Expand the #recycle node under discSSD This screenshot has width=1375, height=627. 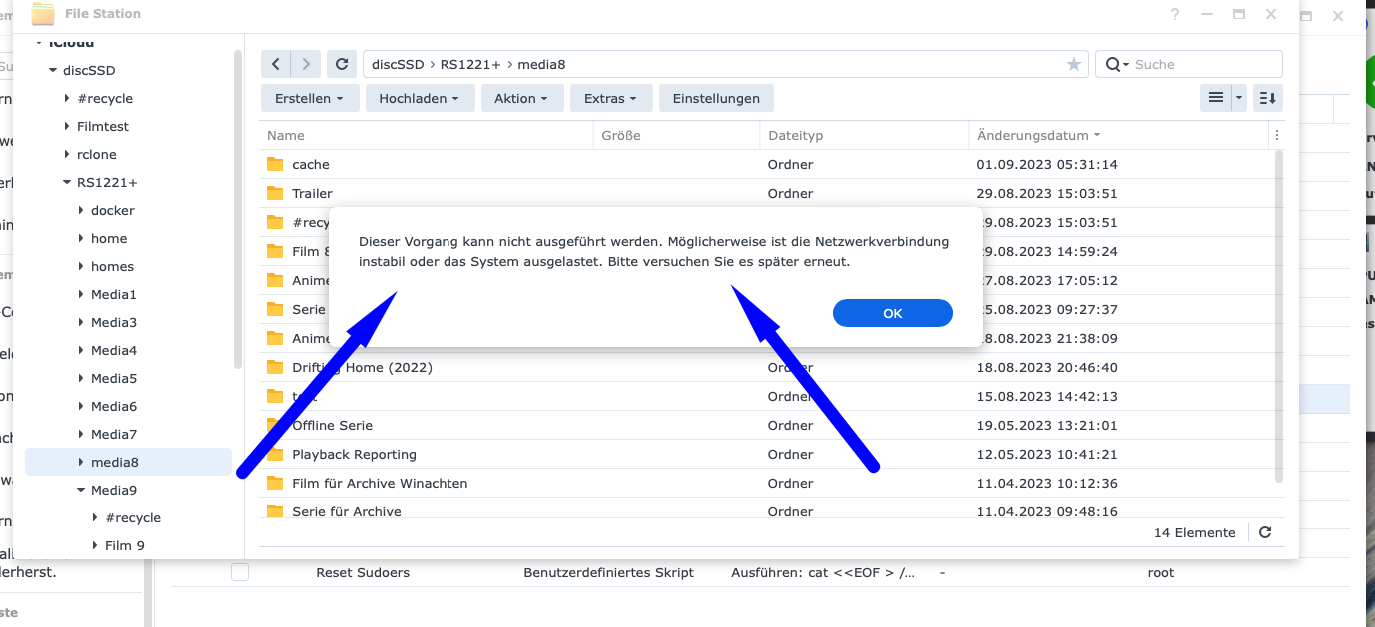click(67, 98)
